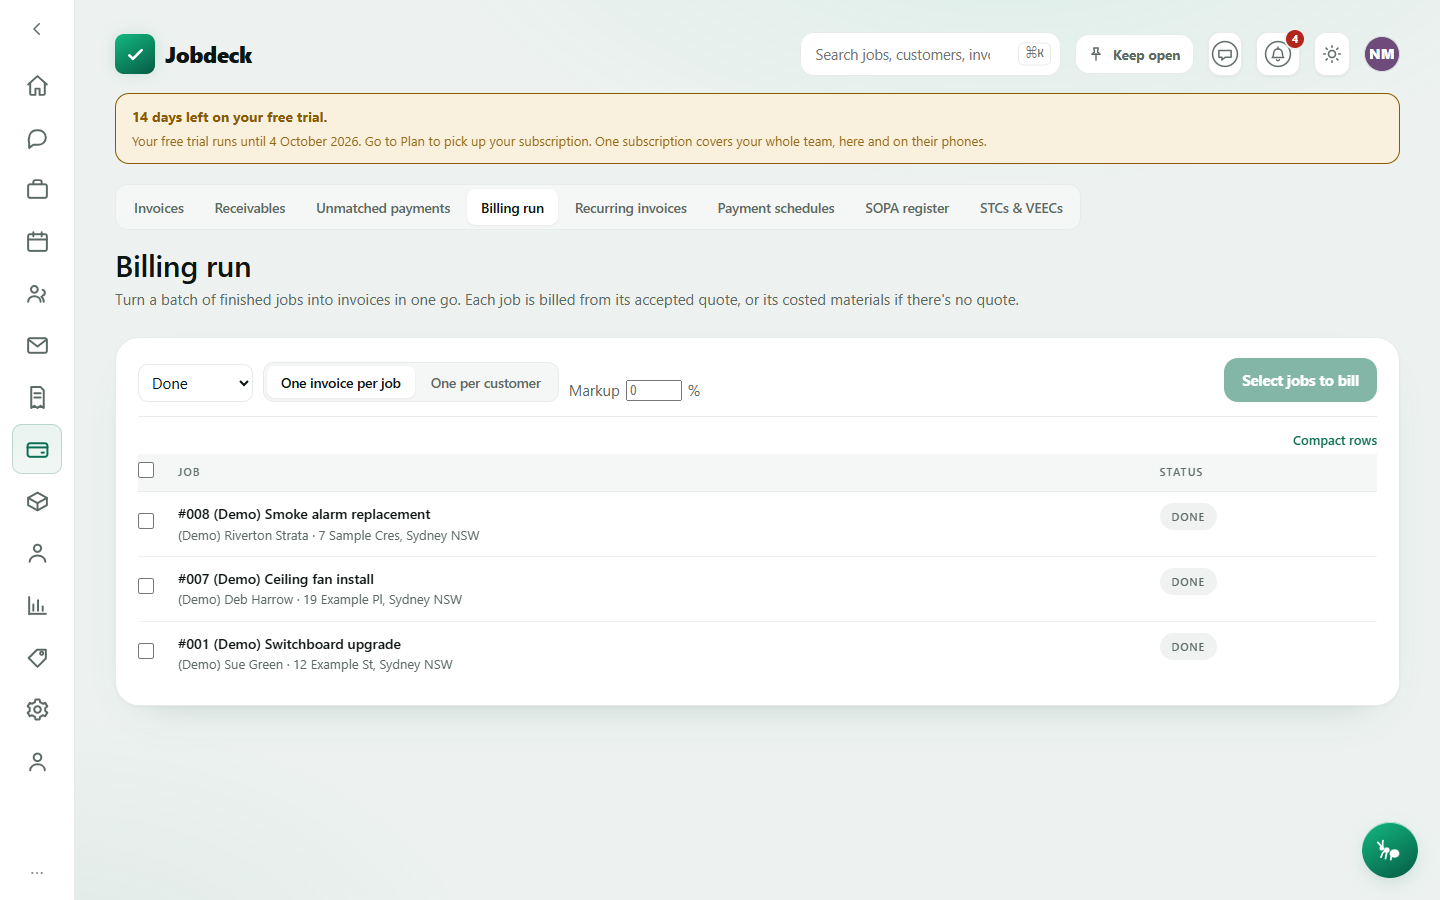1440x900 pixels.
Task: Click the STATUS column header
Action: (1181, 472)
